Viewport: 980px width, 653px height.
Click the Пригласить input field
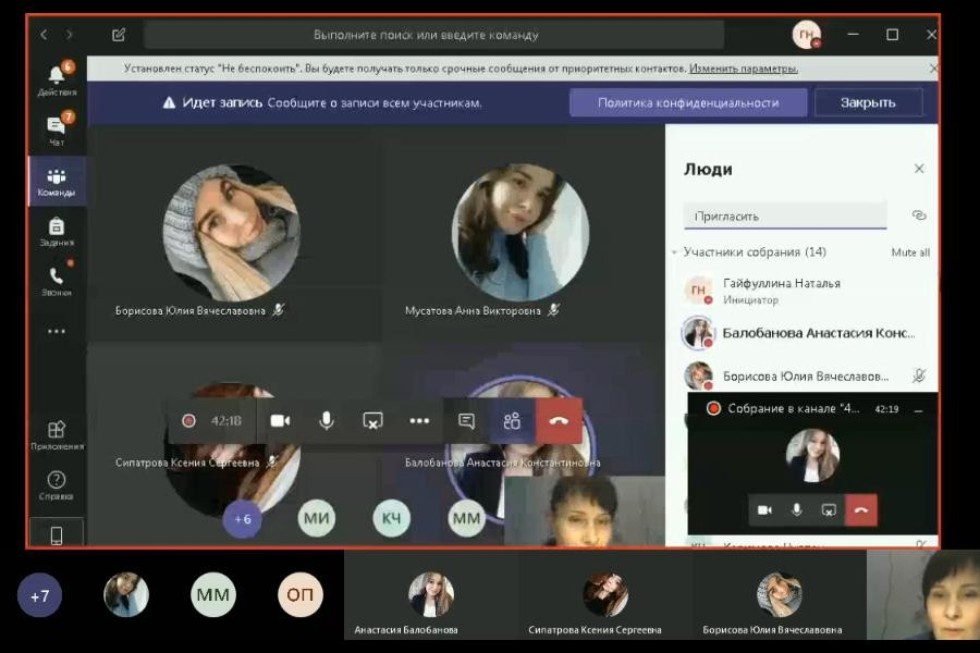point(784,216)
